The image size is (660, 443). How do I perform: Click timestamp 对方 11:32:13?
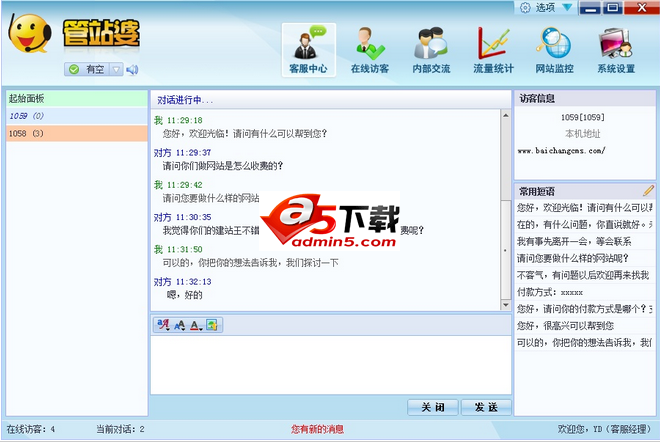(182, 282)
